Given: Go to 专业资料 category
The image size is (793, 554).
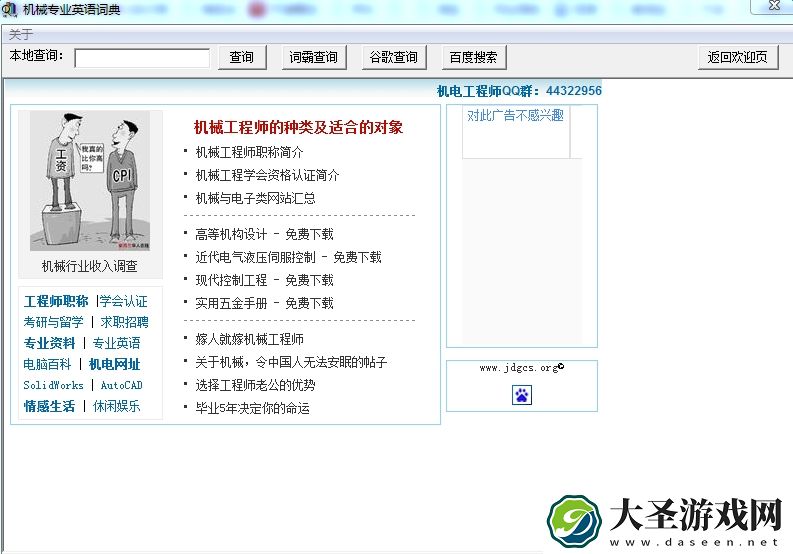Looking at the screenshot, I should tap(49, 344).
